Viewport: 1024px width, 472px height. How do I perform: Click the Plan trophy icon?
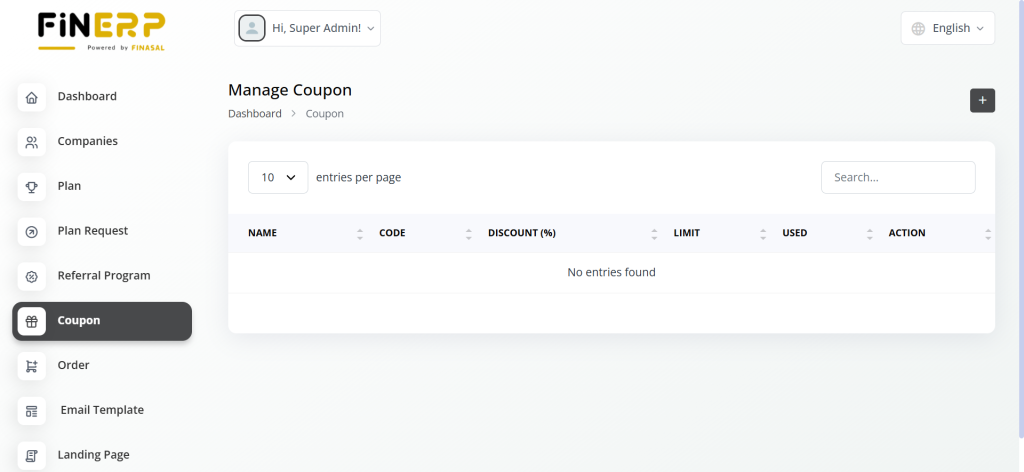[32, 187]
